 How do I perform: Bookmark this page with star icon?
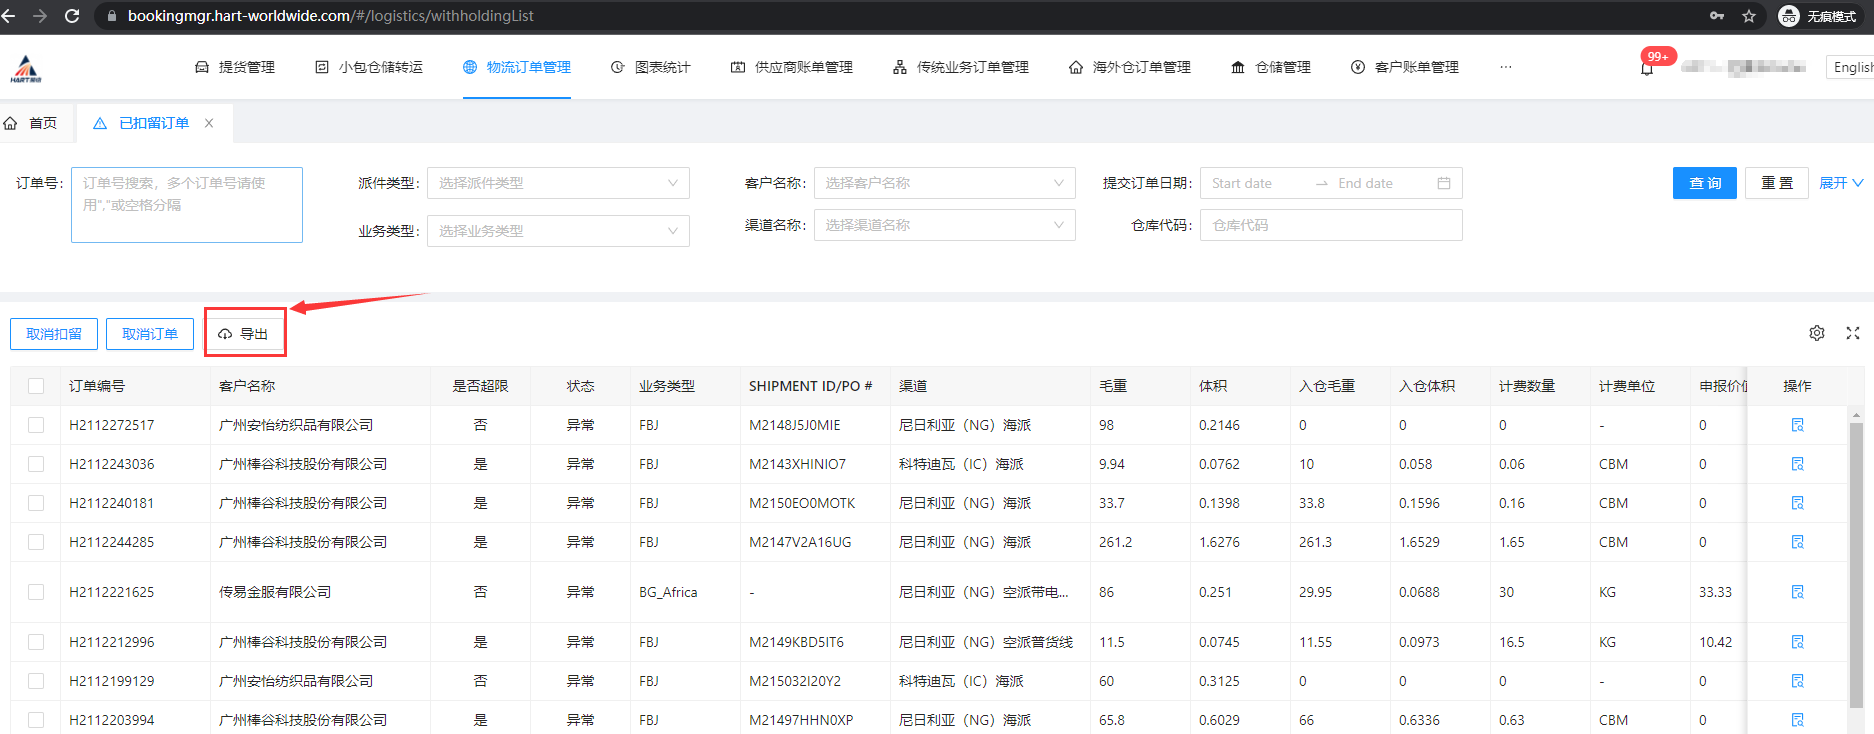coord(1749,16)
